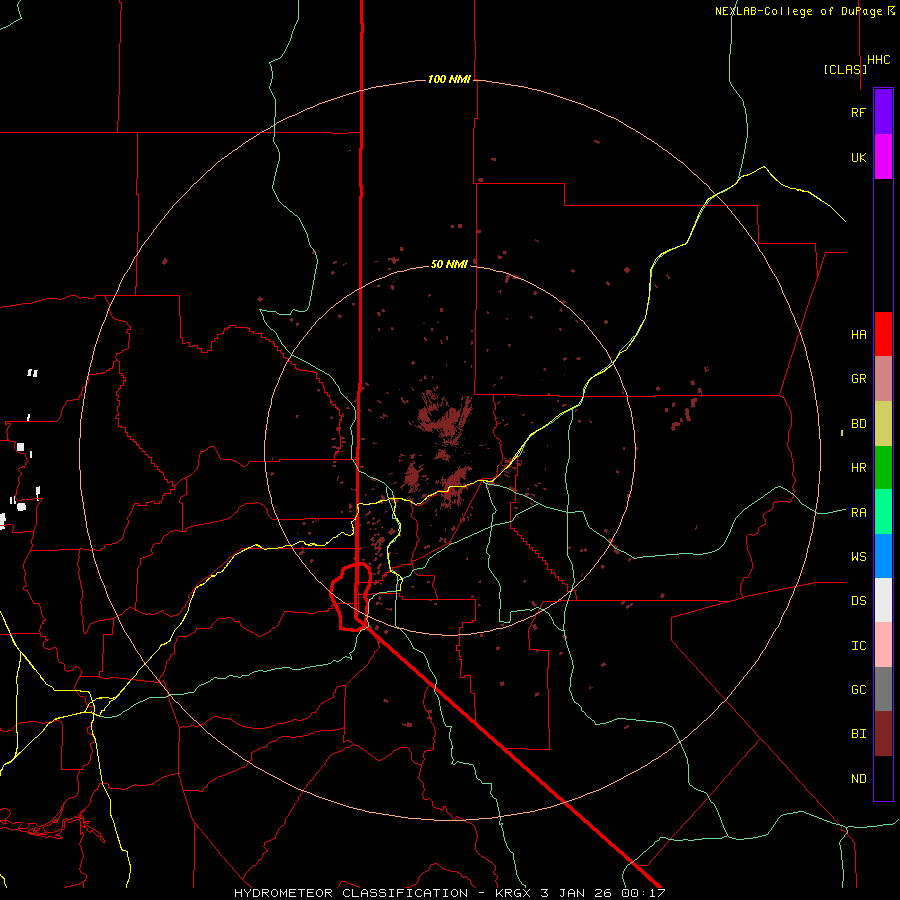
Task: Click the [CLAS] units label
Action: pyautogui.click(x=845, y=69)
